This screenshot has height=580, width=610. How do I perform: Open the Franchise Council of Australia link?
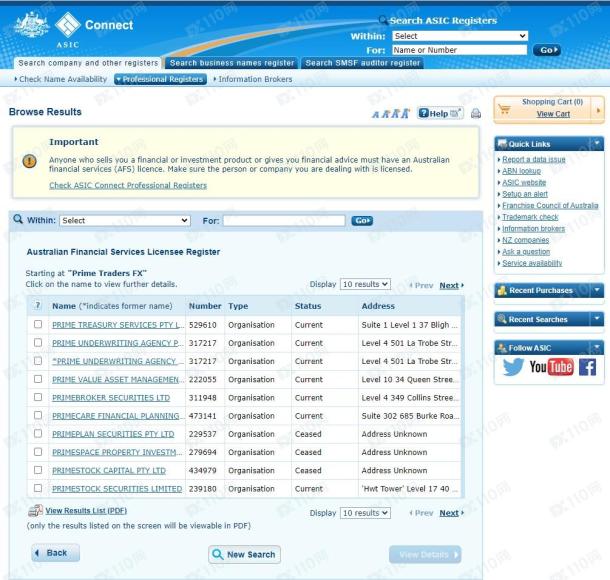click(550, 205)
